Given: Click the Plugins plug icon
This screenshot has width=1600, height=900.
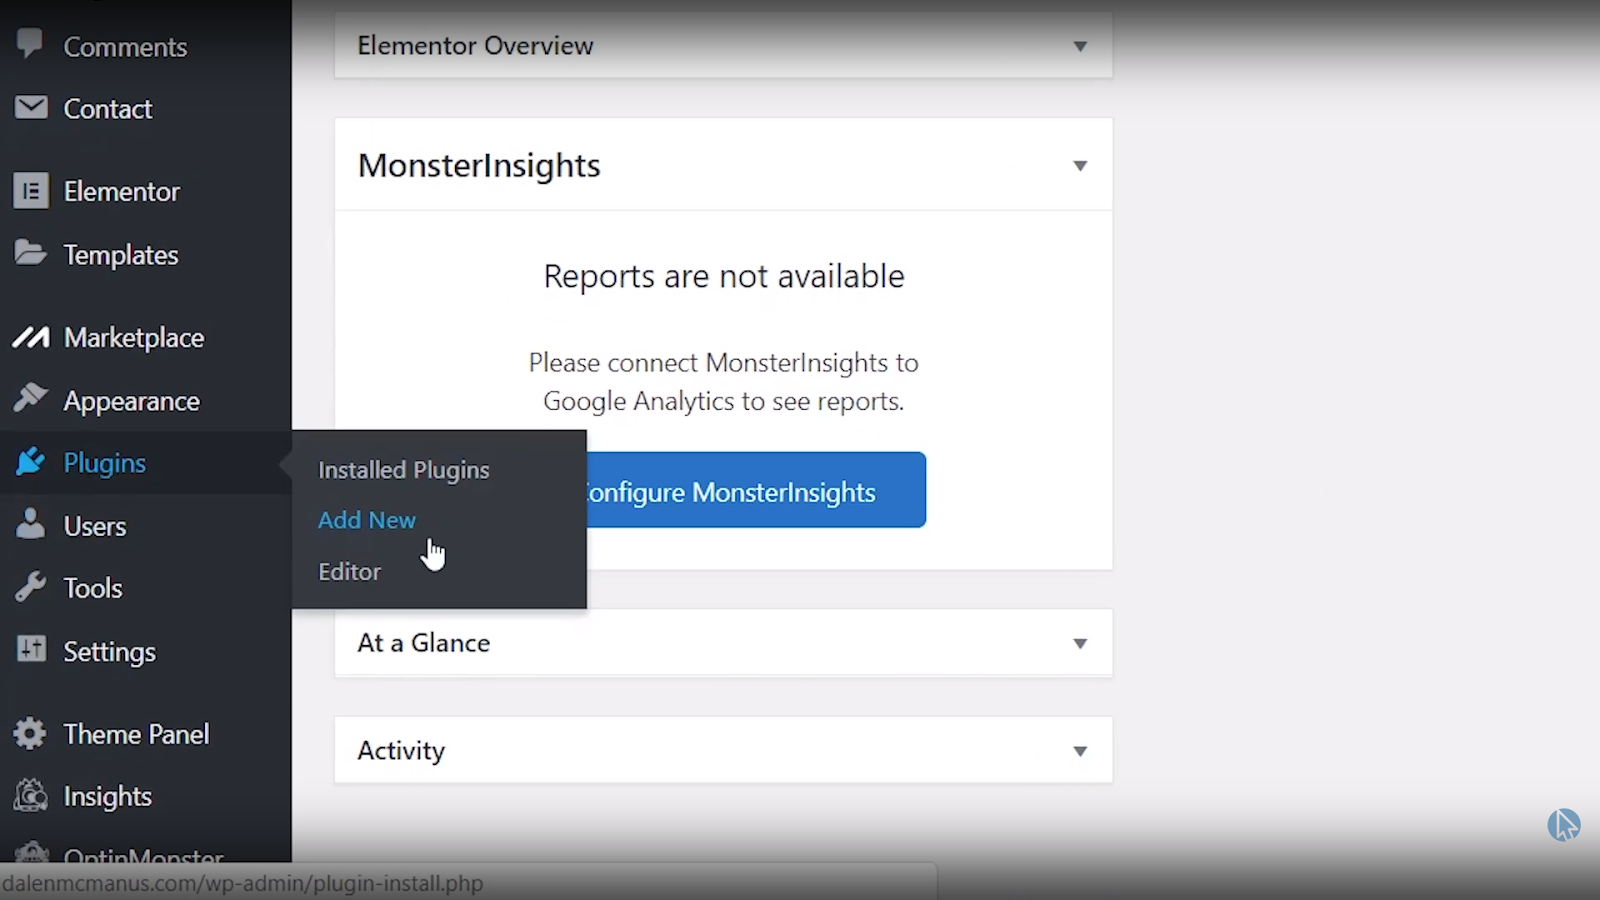Looking at the screenshot, I should coord(31,461).
